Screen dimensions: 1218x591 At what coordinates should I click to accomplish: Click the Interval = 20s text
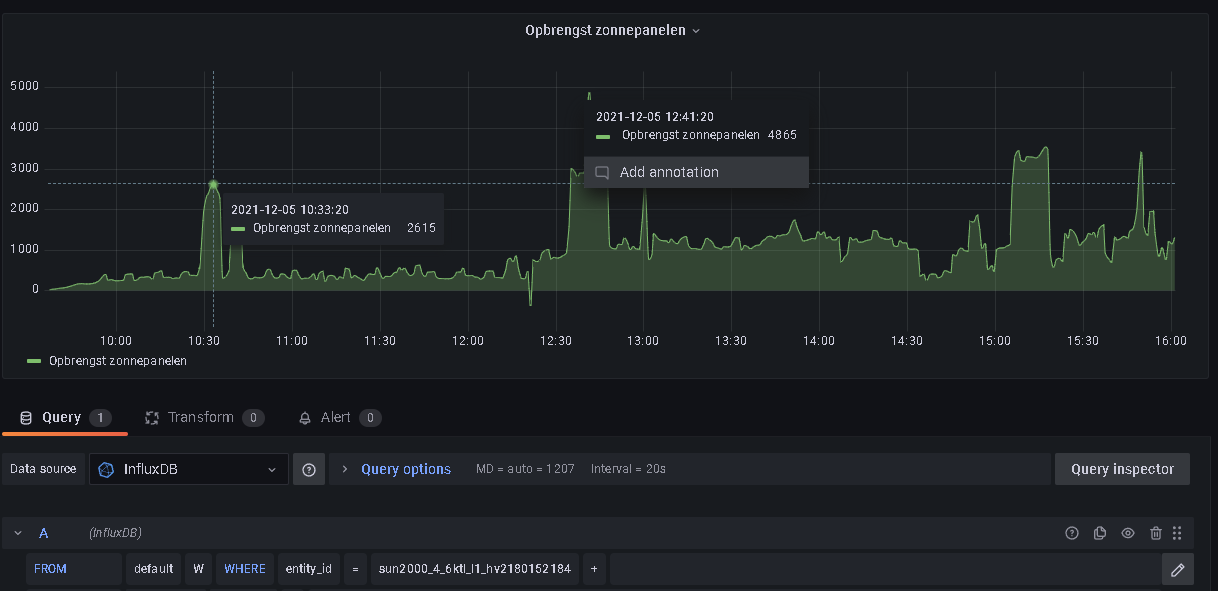[x=628, y=469]
